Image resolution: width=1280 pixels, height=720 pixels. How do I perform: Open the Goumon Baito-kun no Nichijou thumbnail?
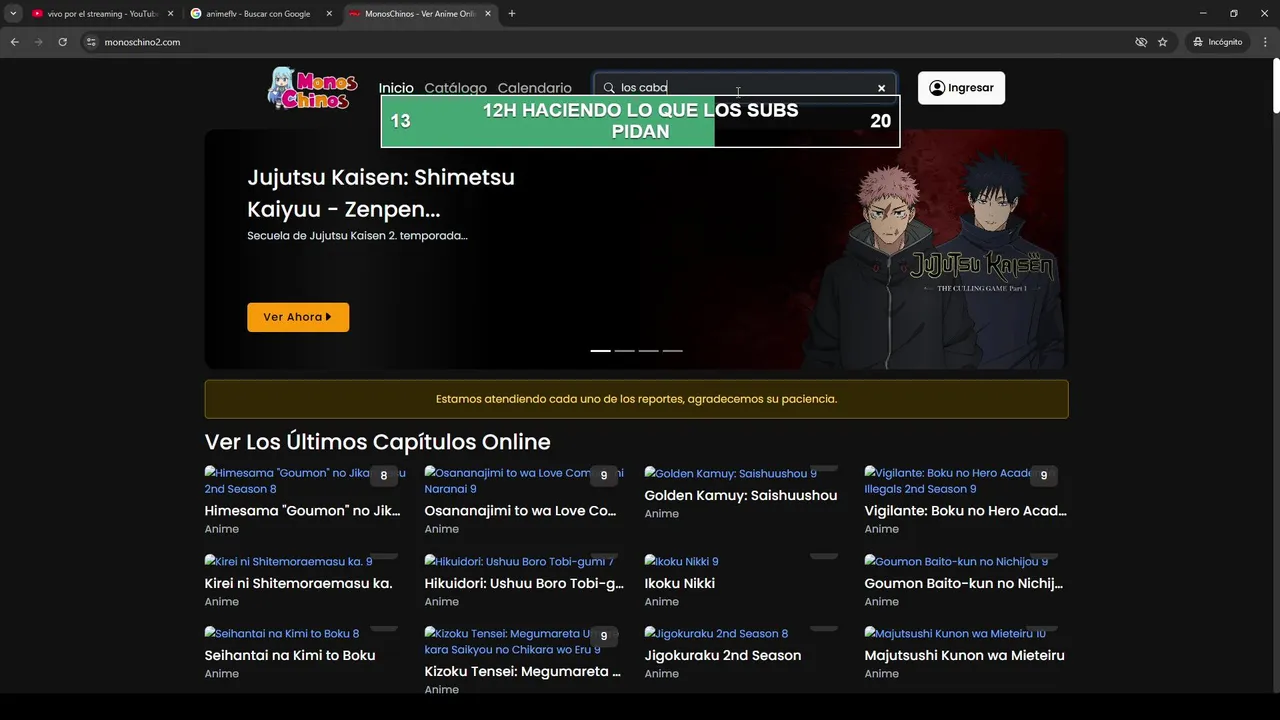click(956, 561)
